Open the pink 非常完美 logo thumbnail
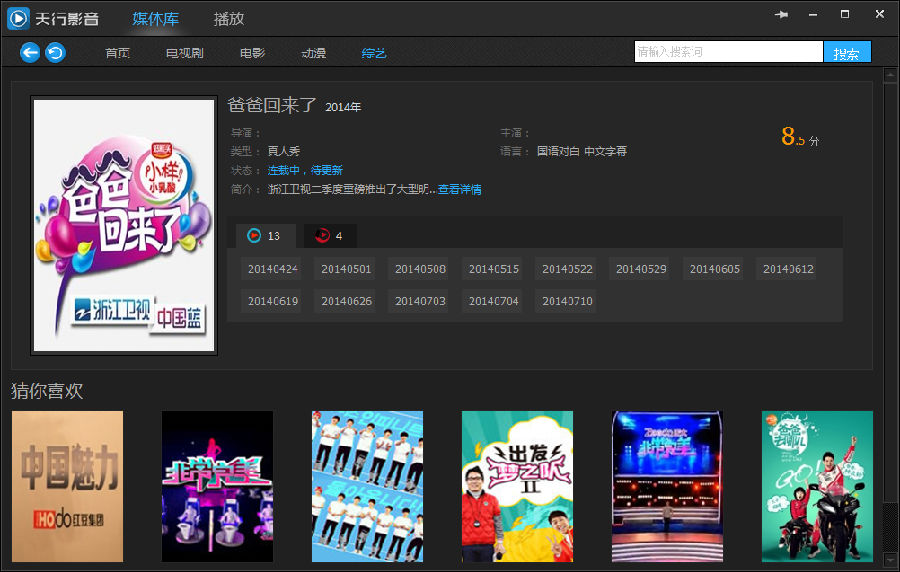Screen dimensions: 900x572 pyautogui.click(x=218, y=487)
